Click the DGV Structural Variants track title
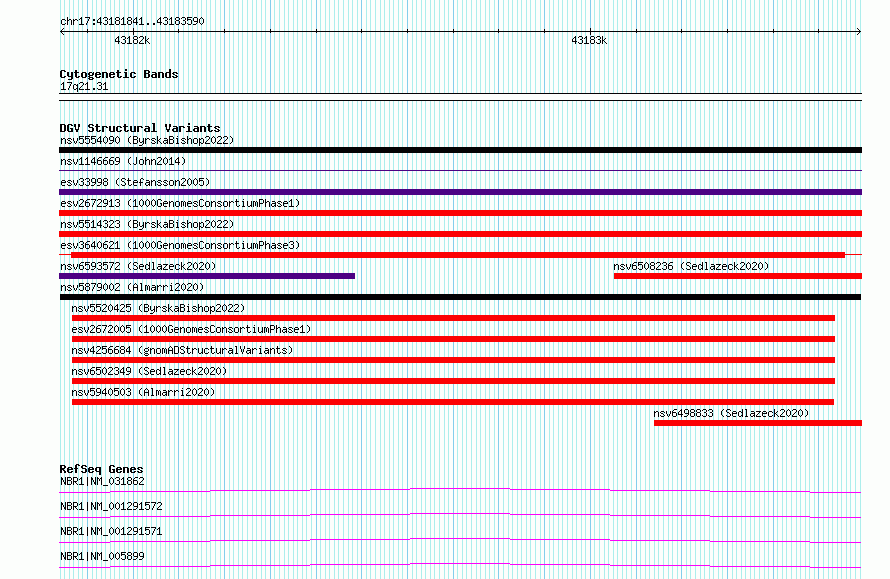 (x=140, y=128)
